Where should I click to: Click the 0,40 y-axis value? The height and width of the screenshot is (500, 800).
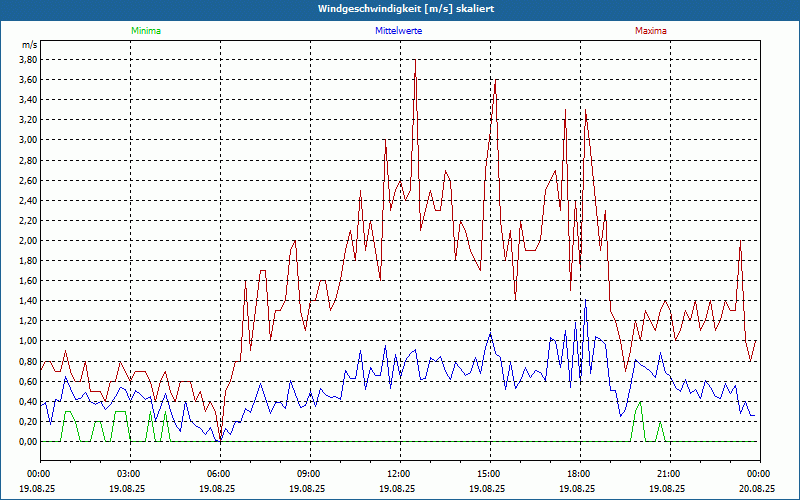(x=28, y=402)
